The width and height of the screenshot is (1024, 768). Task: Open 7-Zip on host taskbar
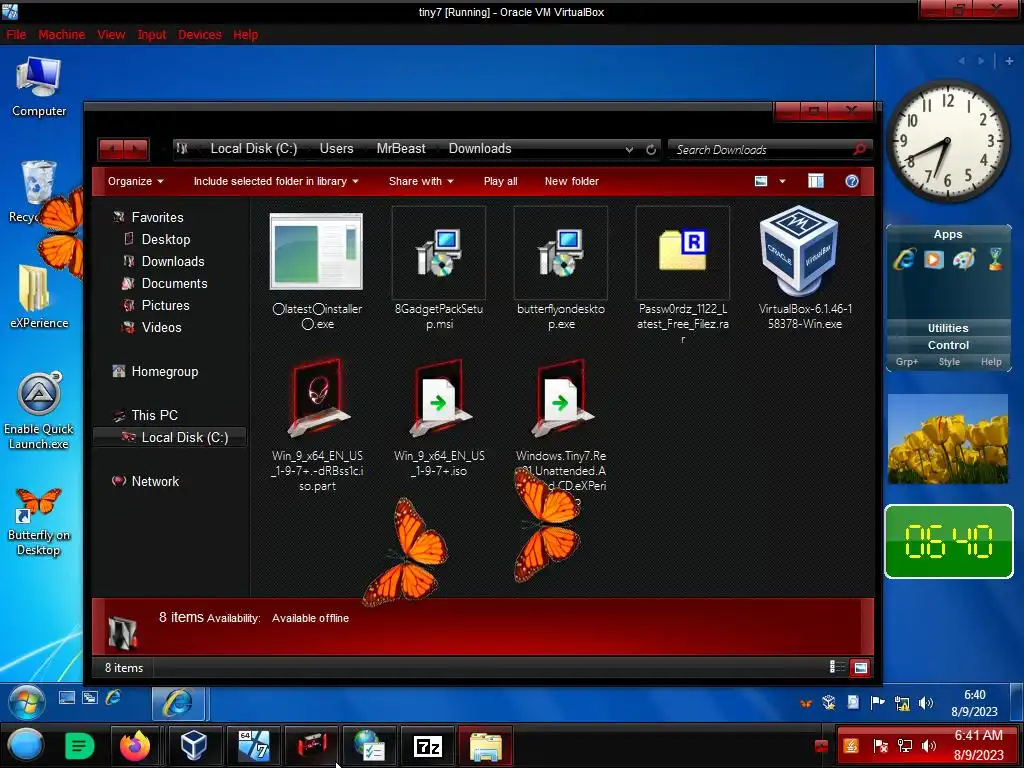point(428,746)
